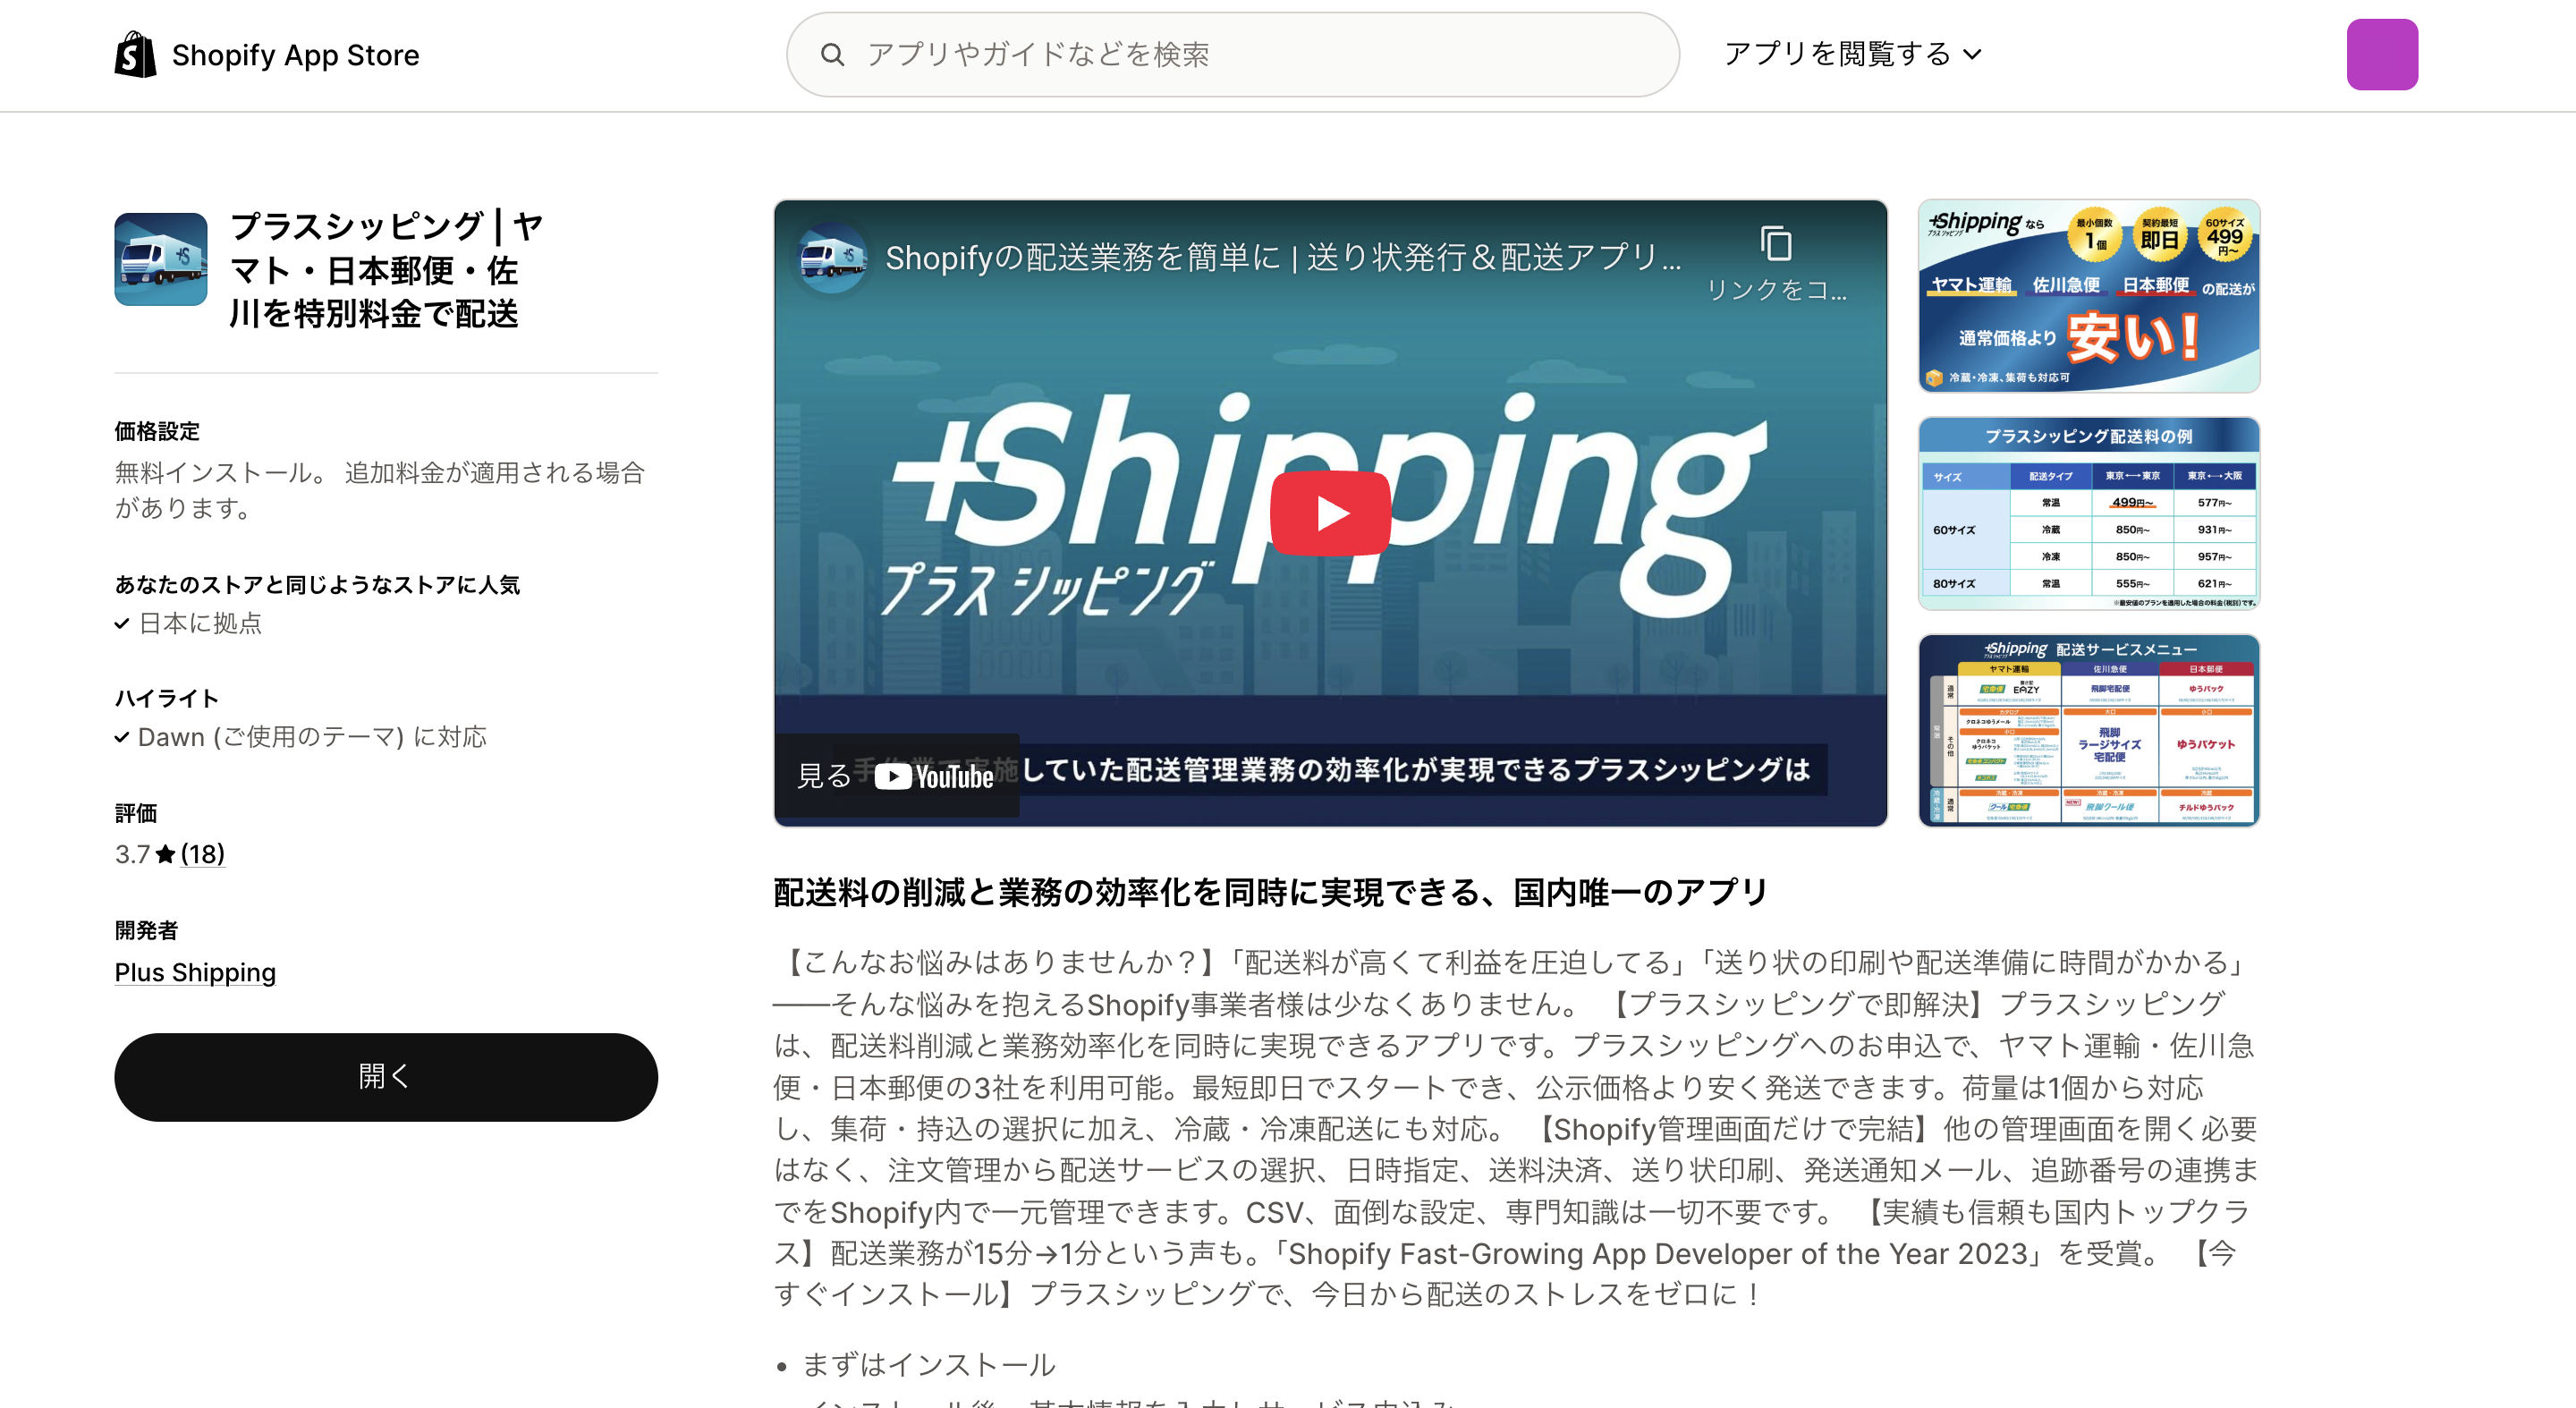The image size is (2576, 1408).
Task: Open the 安い! promo thumbnail
Action: (2089, 296)
